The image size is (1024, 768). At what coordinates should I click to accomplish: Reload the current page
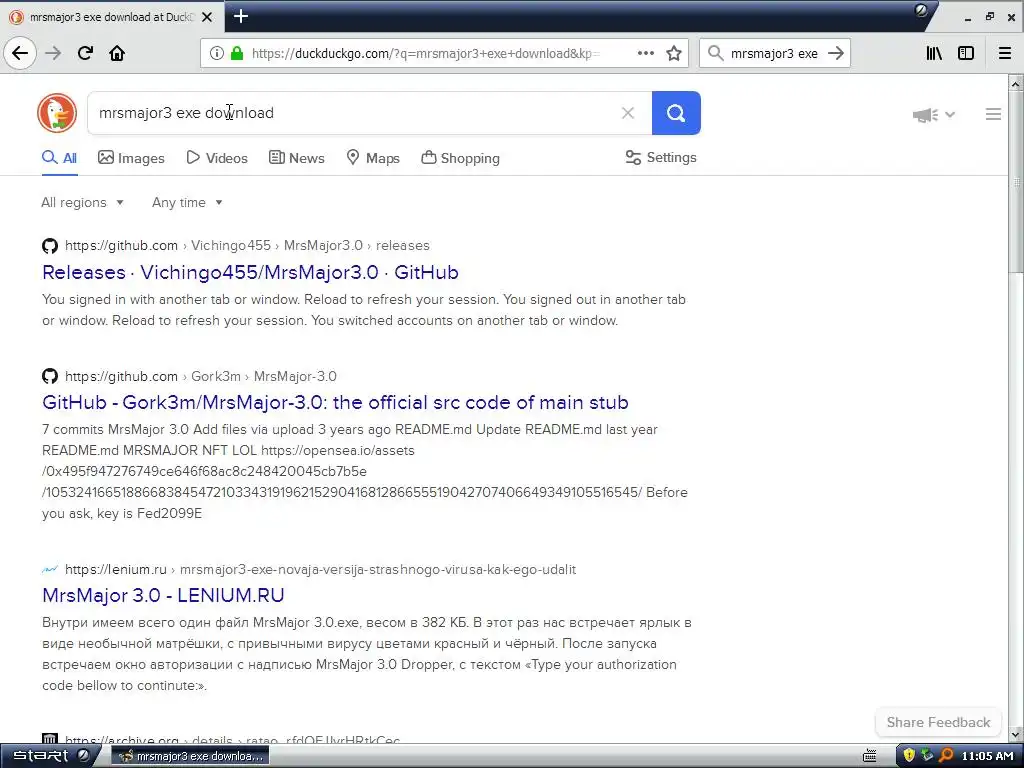[x=85, y=53]
